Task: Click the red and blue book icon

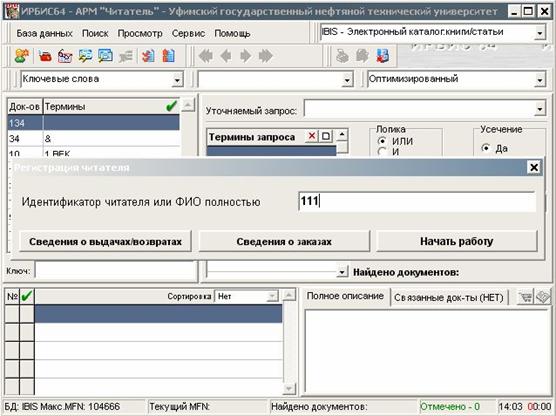Action: (168, 56)
